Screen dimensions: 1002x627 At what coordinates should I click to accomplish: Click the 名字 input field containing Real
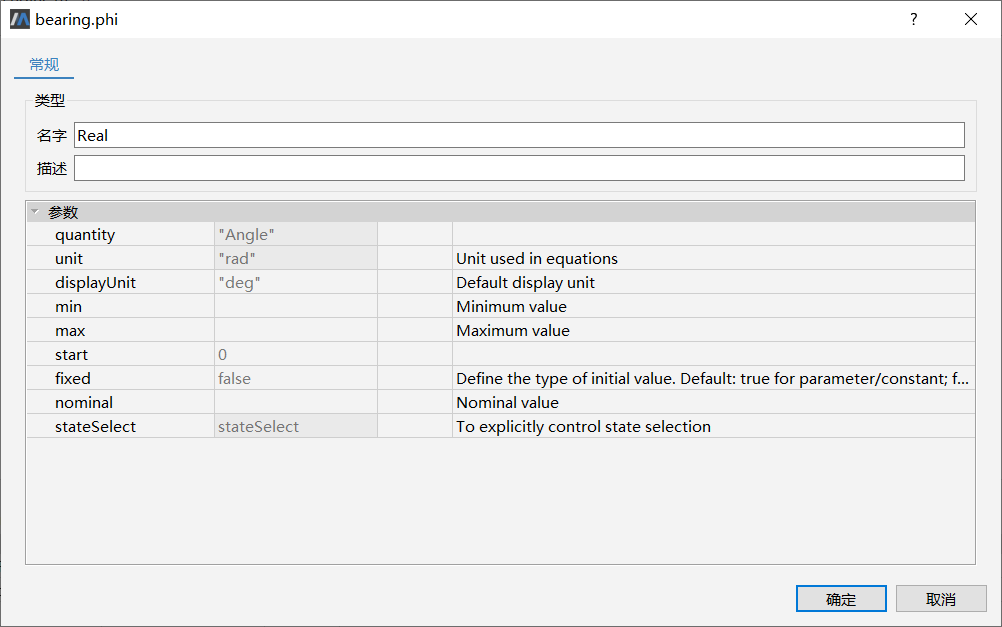pyautogui.click(x=519, y=135)
